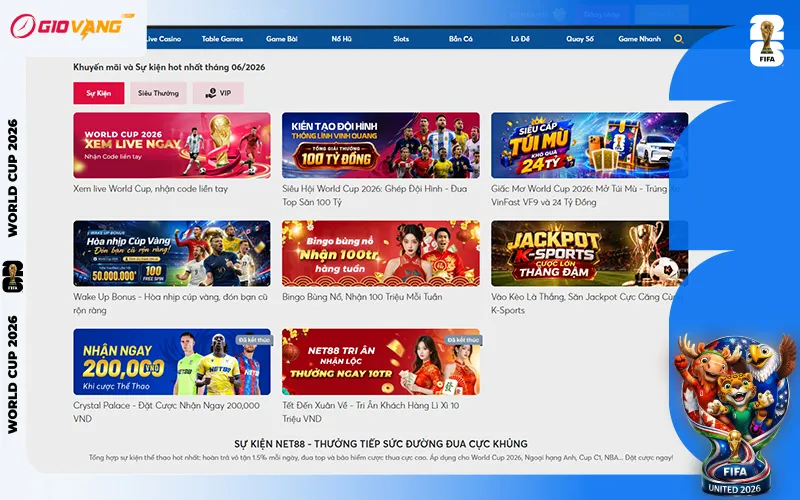This screenshot has width=800, height=500.
Task: Click the 'SỰ KIỆN NET88 - THƯỞNG TIẾP SỨC' heading
Action: click(x=381, y=444)
